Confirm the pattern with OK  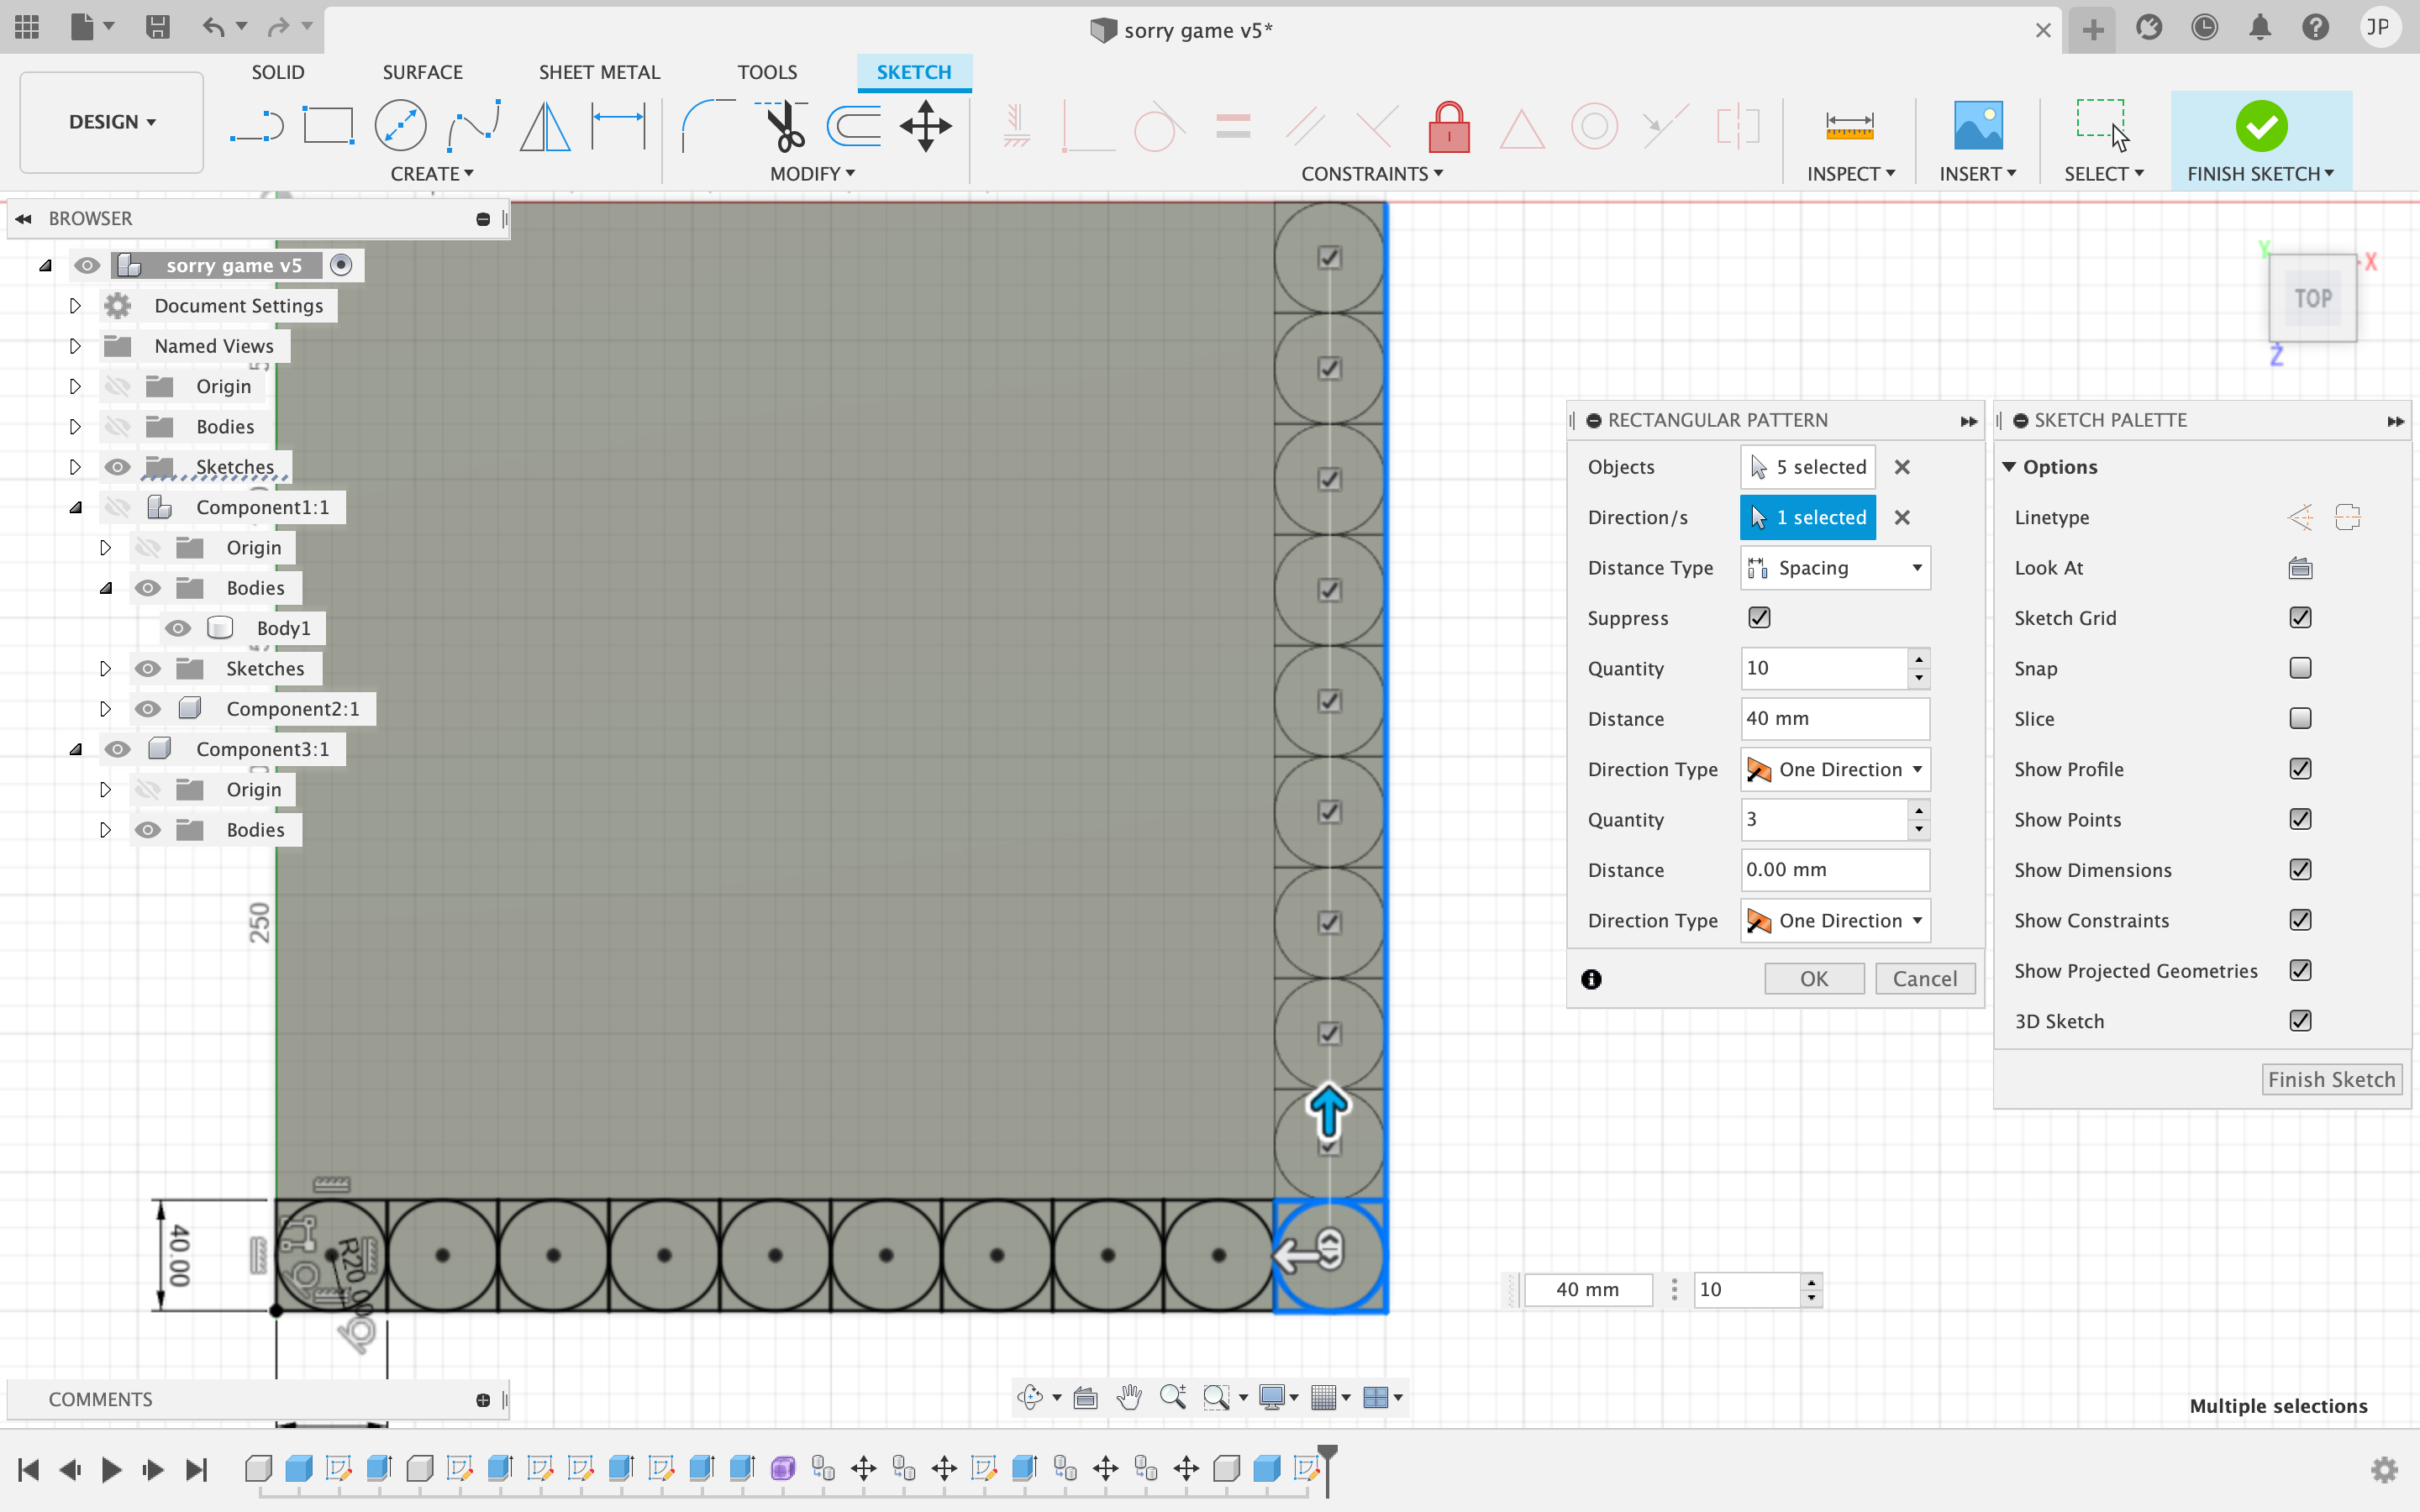click(1814, 979)
